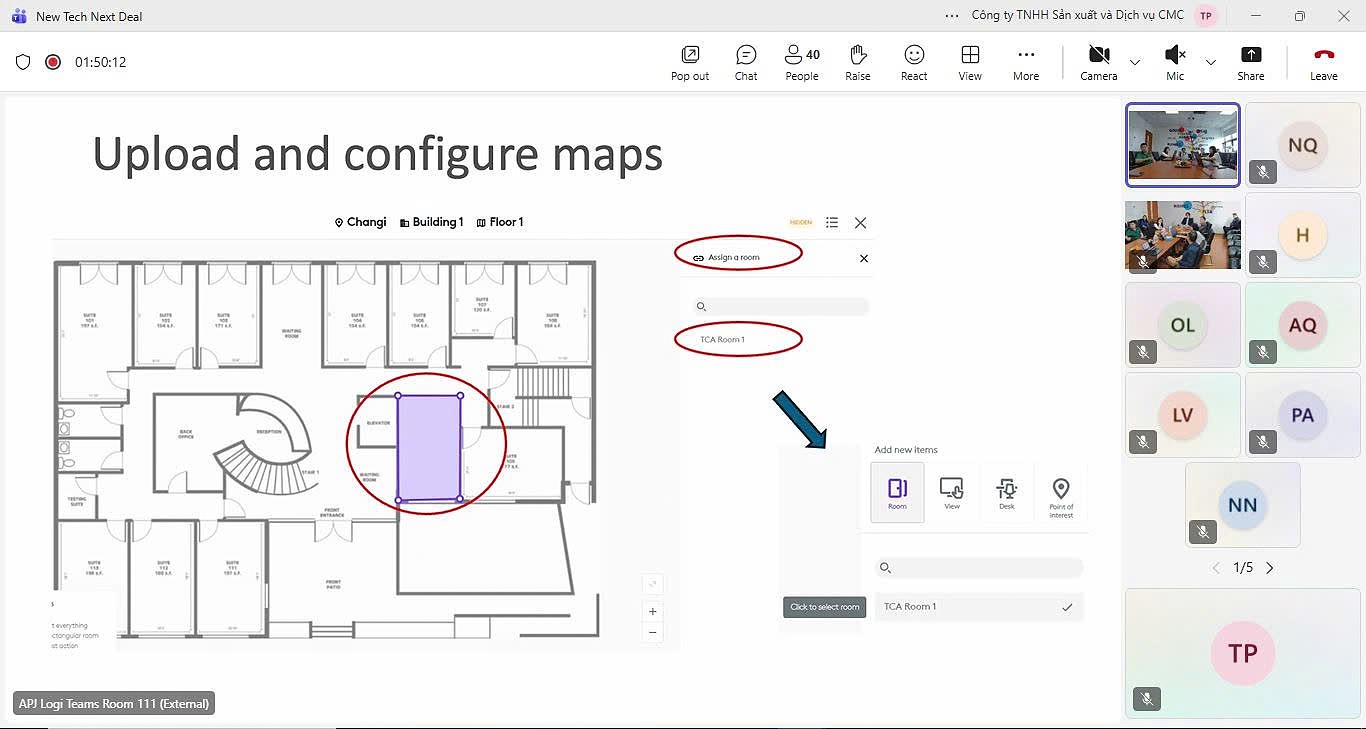The image size is (1366, 729).
Task: Share your screen content
Action: click(1250, 62)
